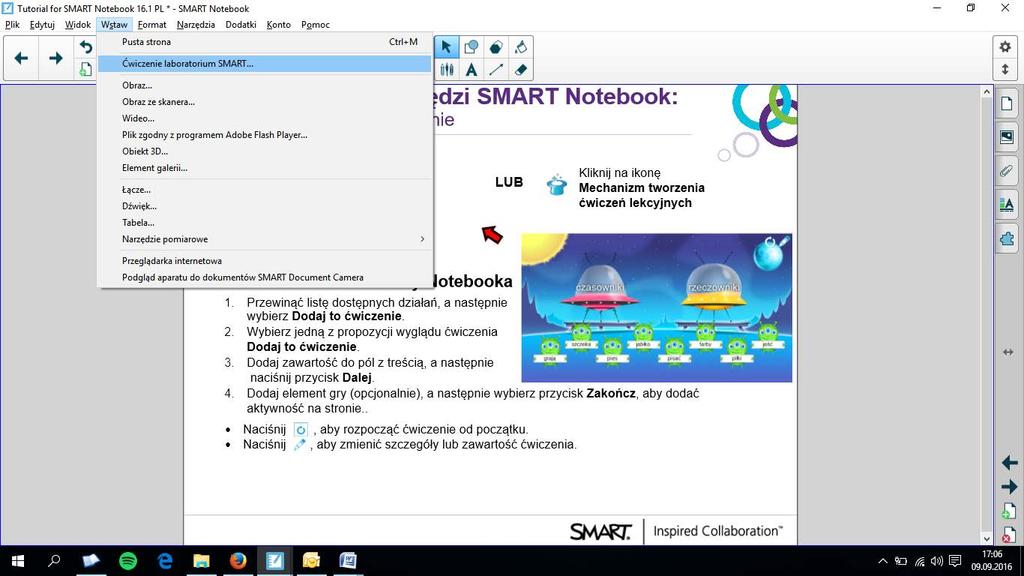Select Plik zgodny z programem Adobe Flash Player
The image size is (1024, 576).
pos(264,135)
